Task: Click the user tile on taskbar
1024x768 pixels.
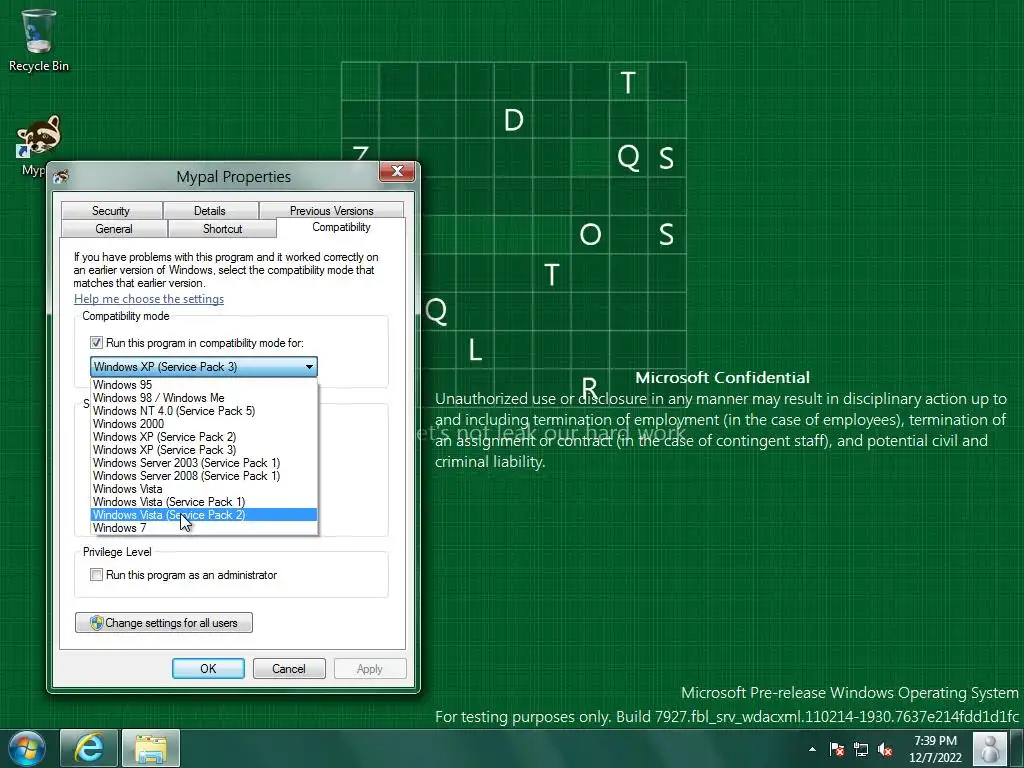Action: pos(989,748)
